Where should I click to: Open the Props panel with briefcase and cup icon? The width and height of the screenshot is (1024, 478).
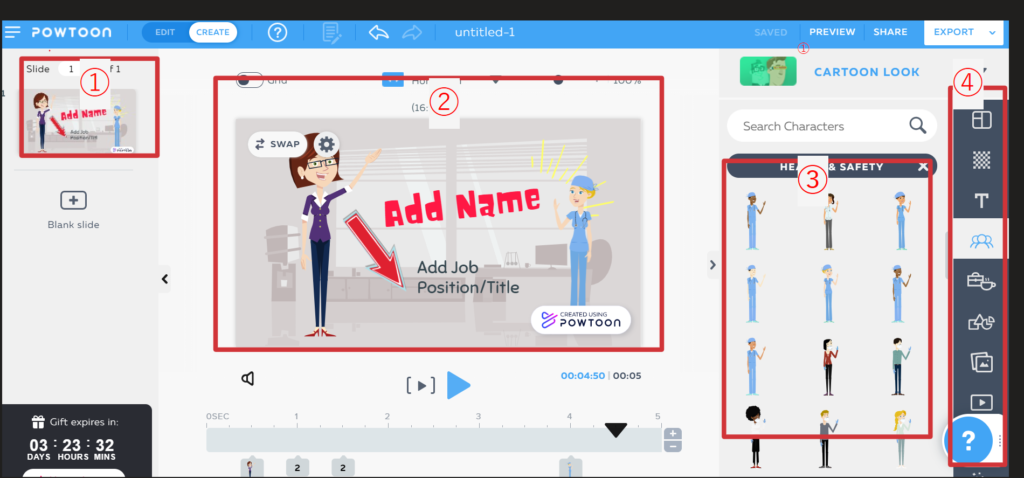pyautogui.click(x=982, y=282)
